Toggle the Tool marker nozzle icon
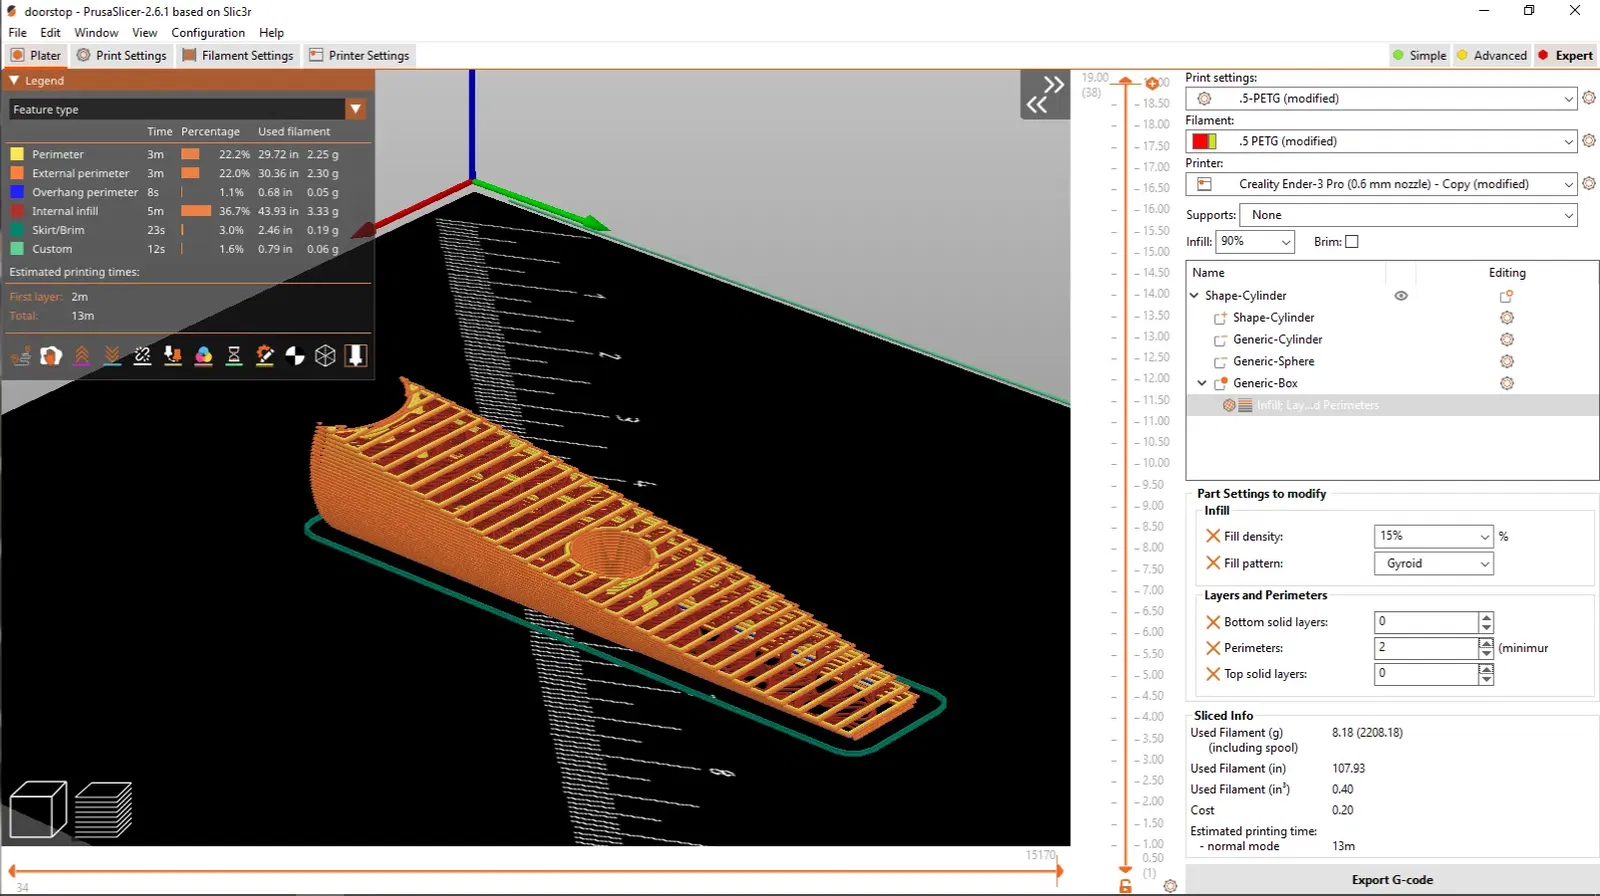Image resolution: width=1600 pixels, height=896 pixels. [x=356, y=355]
